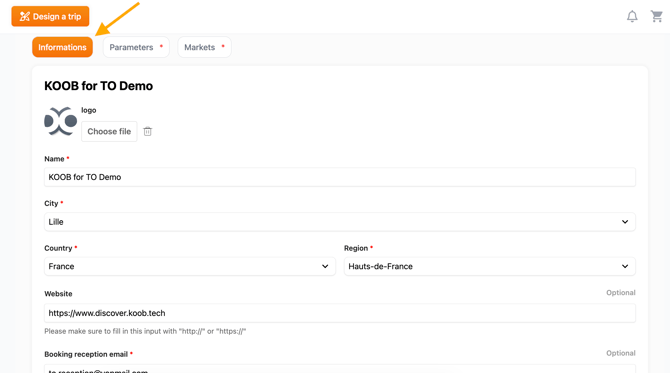Click the Website label

(58, 294)
